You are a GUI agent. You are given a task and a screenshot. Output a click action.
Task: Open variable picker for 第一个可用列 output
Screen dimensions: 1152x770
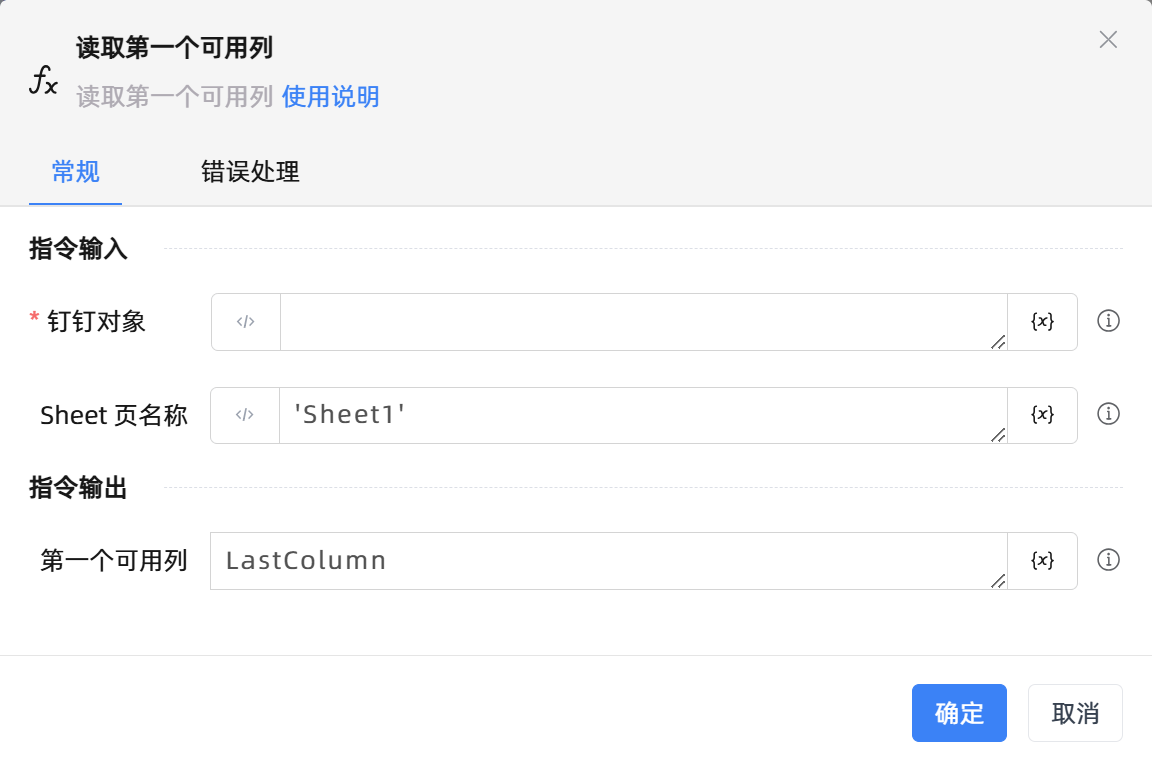point(1042,561)
